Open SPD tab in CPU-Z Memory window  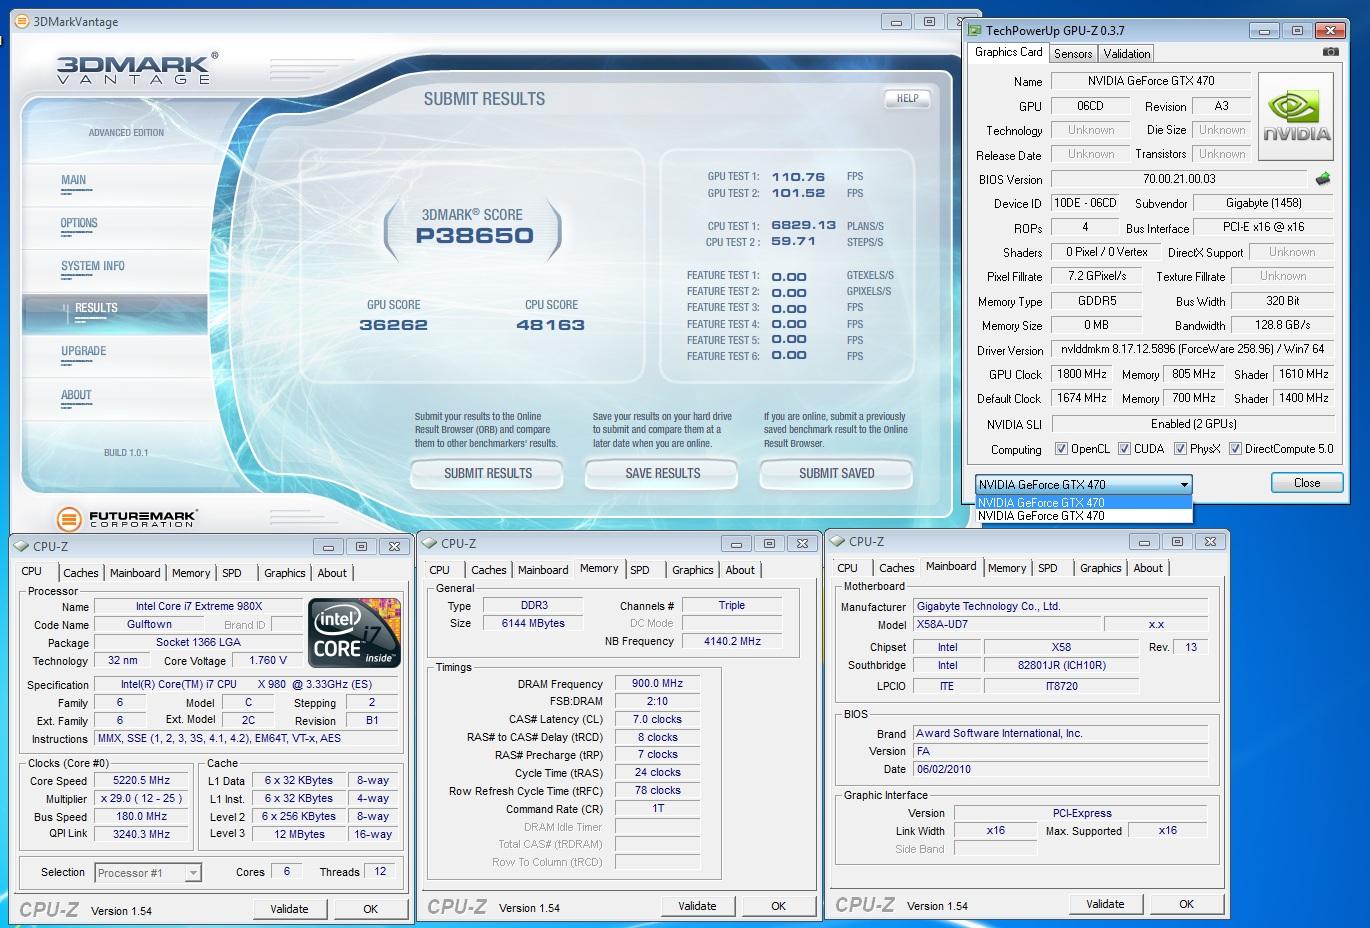coord(640,570)
